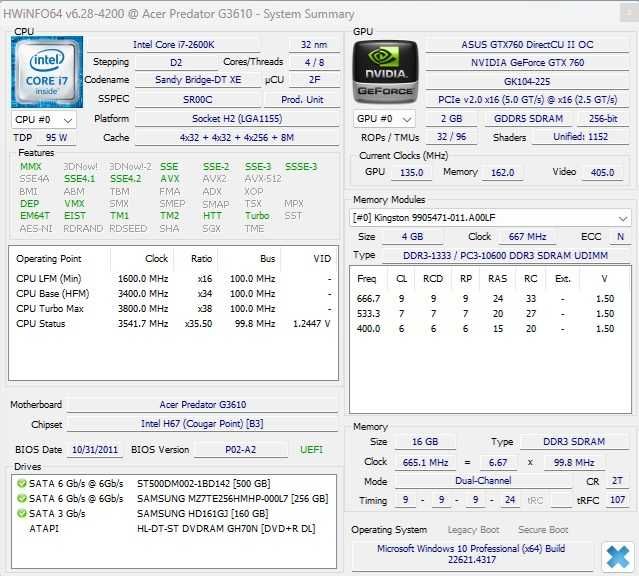
Task: Select the CPU Turbo Max row
Action: [x=173, y=309]
